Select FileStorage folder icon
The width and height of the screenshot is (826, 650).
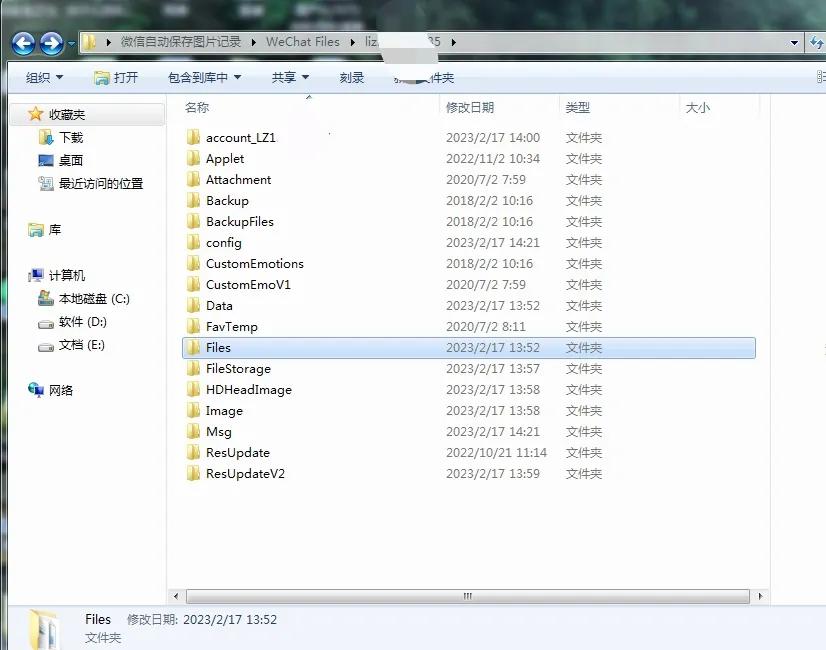(x=193, y=369)
